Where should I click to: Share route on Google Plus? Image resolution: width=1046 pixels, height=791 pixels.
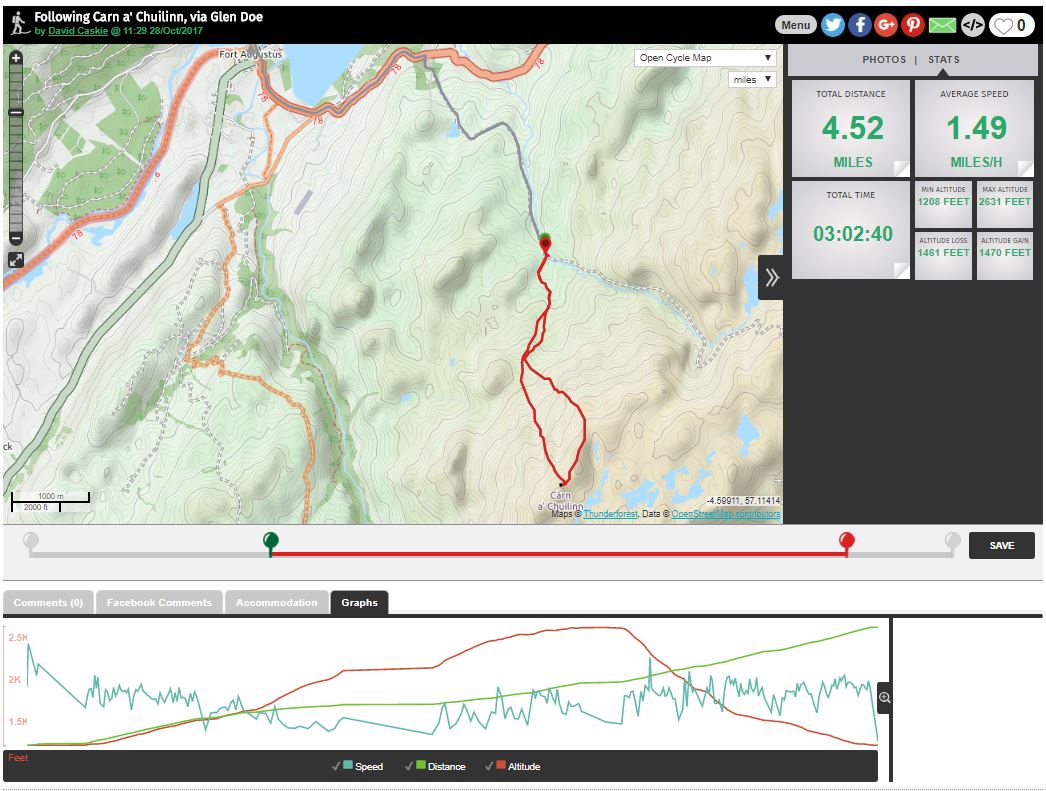coord(886,25)
